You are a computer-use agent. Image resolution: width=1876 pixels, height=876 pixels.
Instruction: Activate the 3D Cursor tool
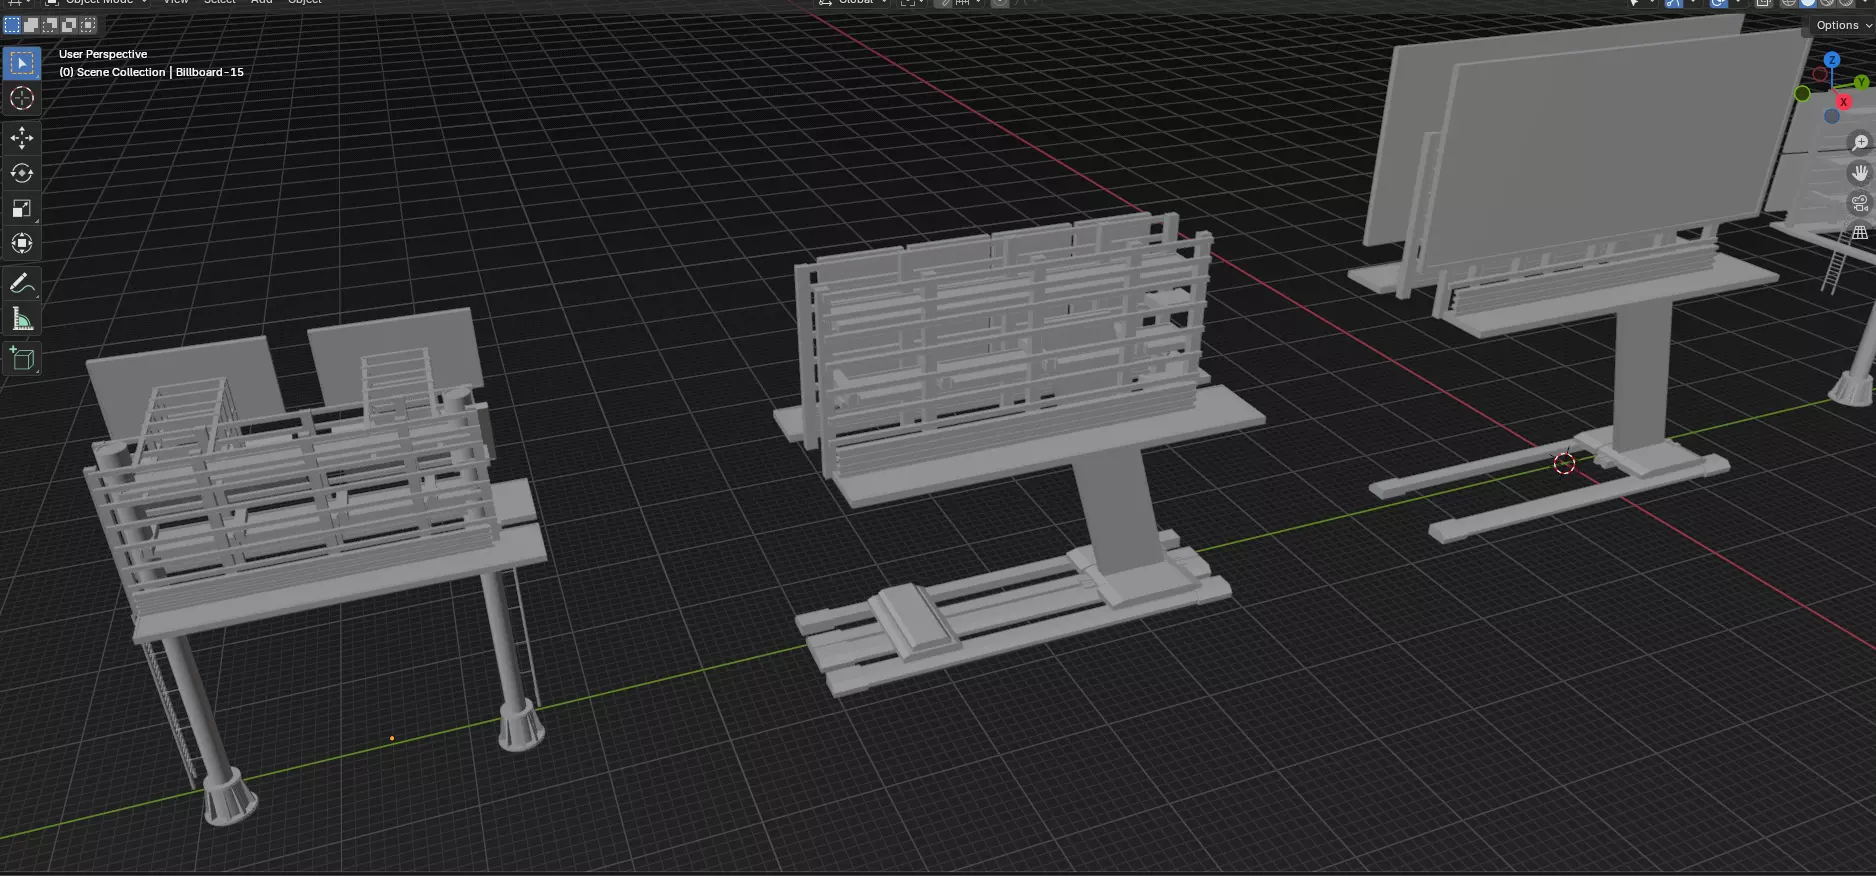click(22, 98)
